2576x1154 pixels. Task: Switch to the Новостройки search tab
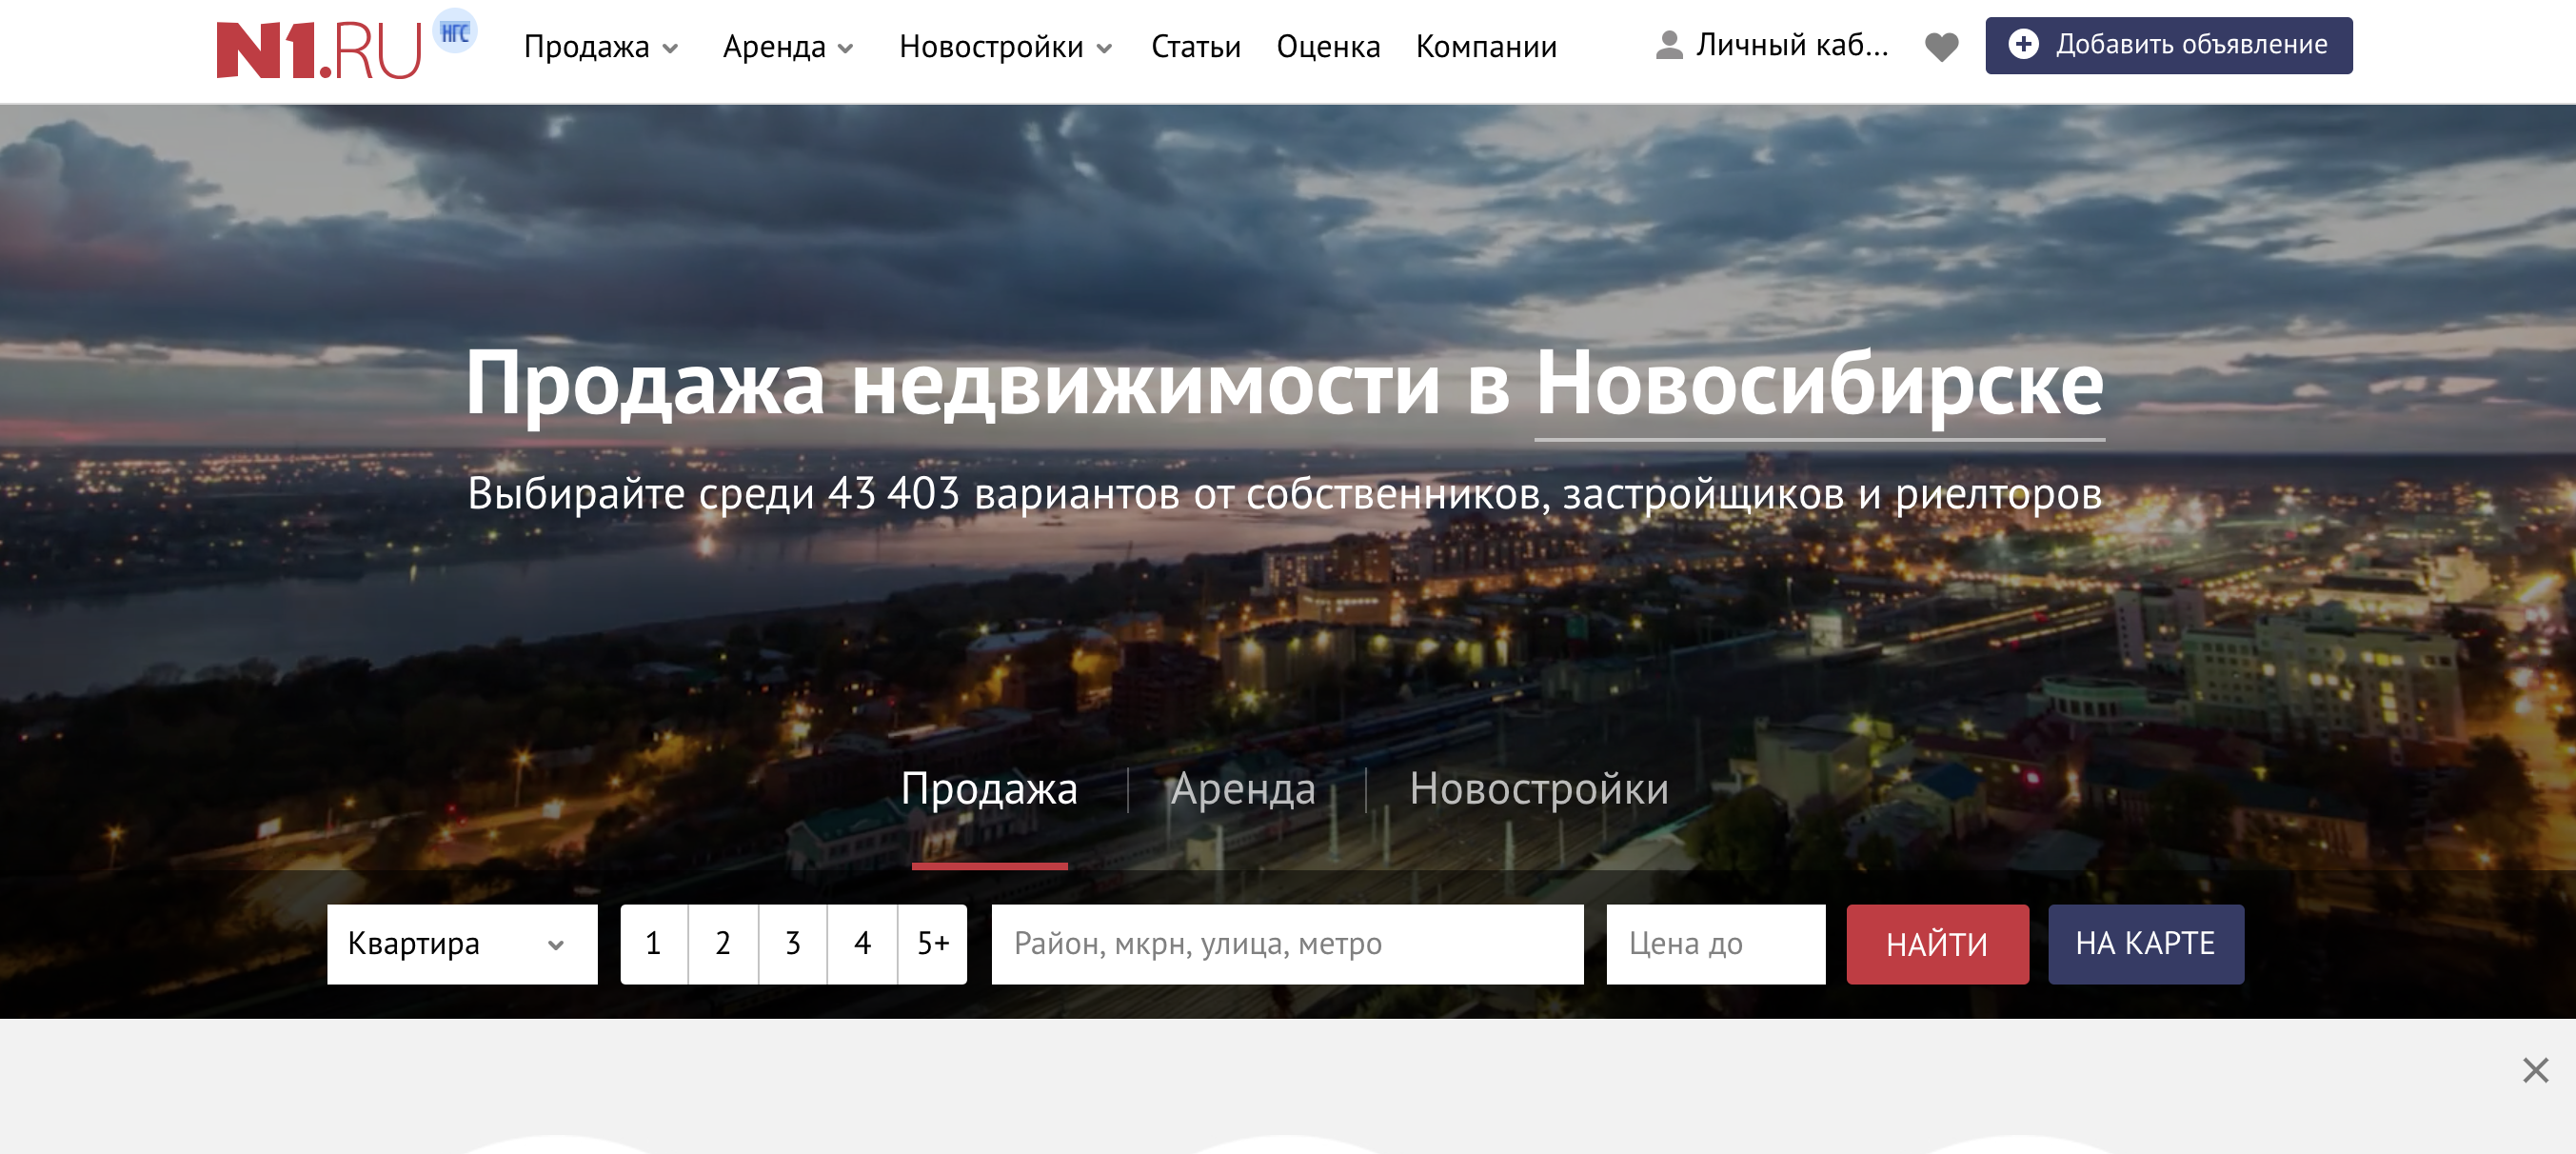(1539, 788)
